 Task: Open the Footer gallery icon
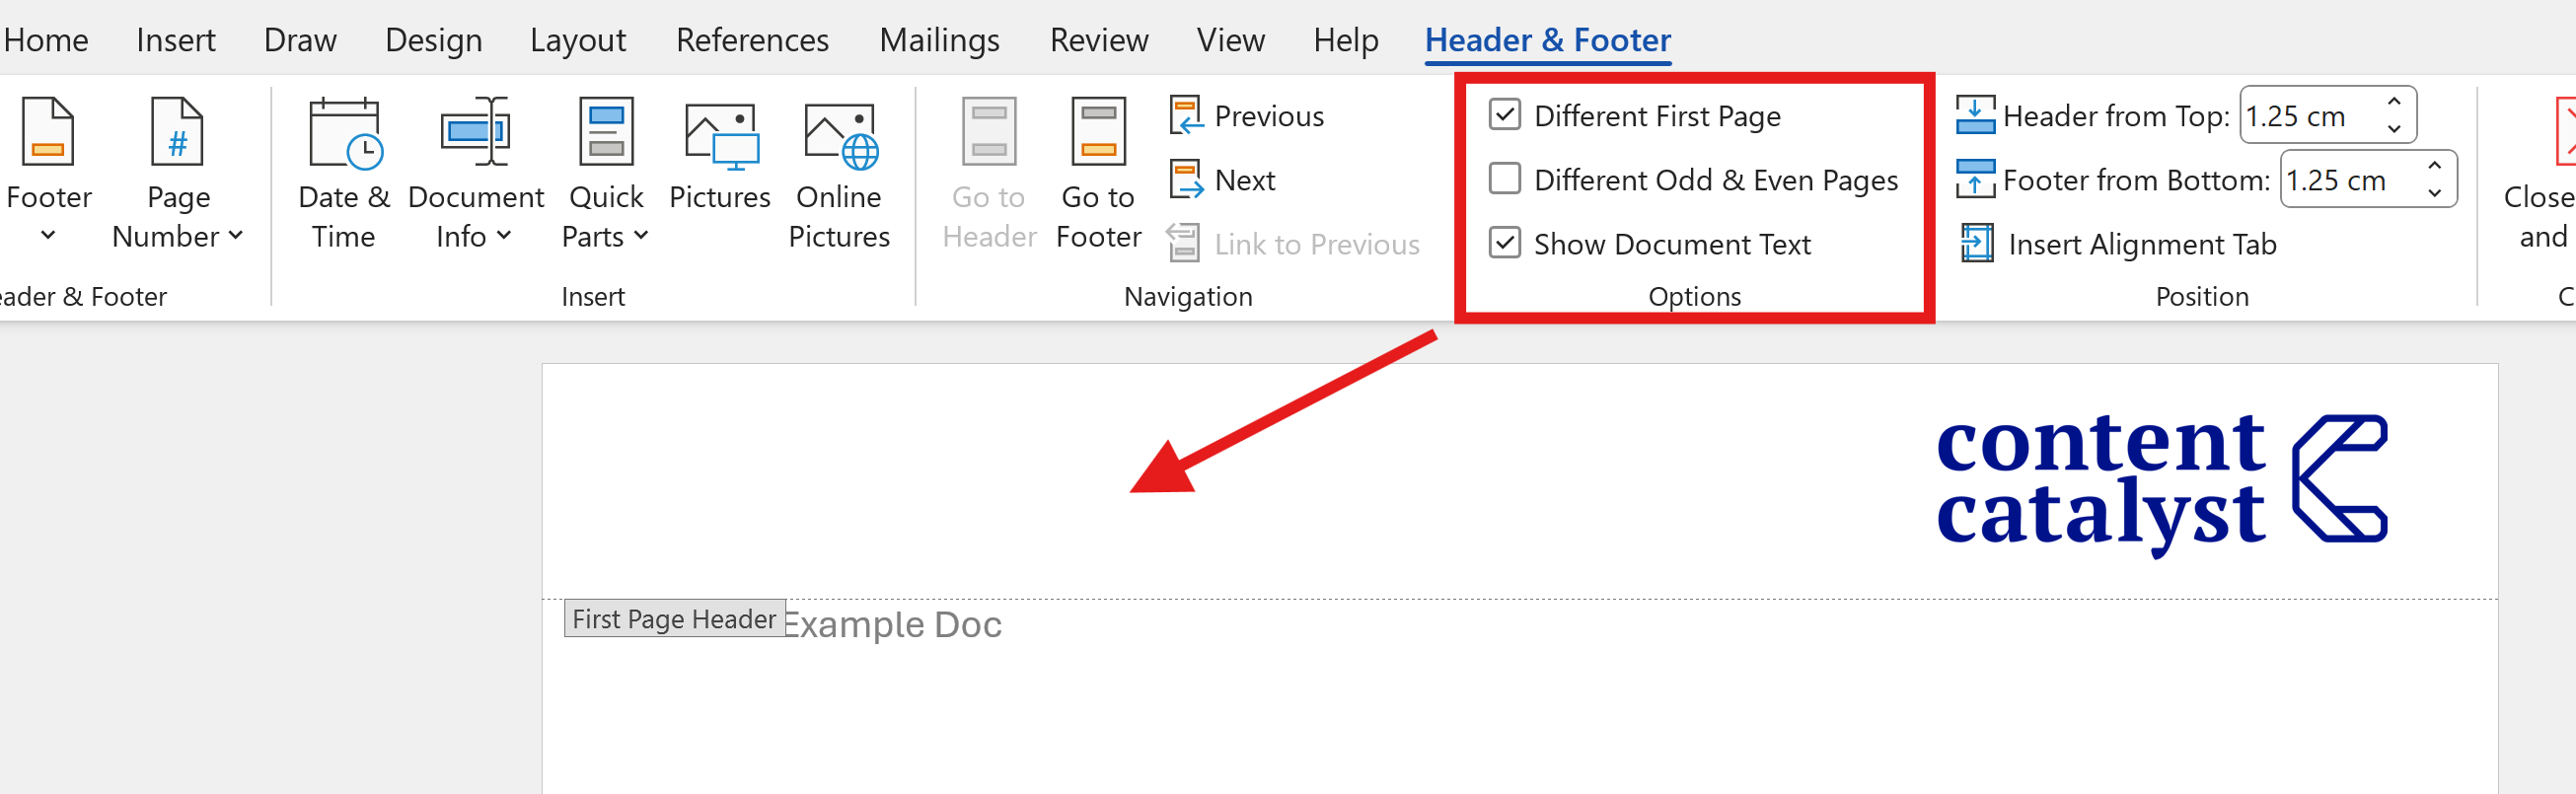[48, 130]
